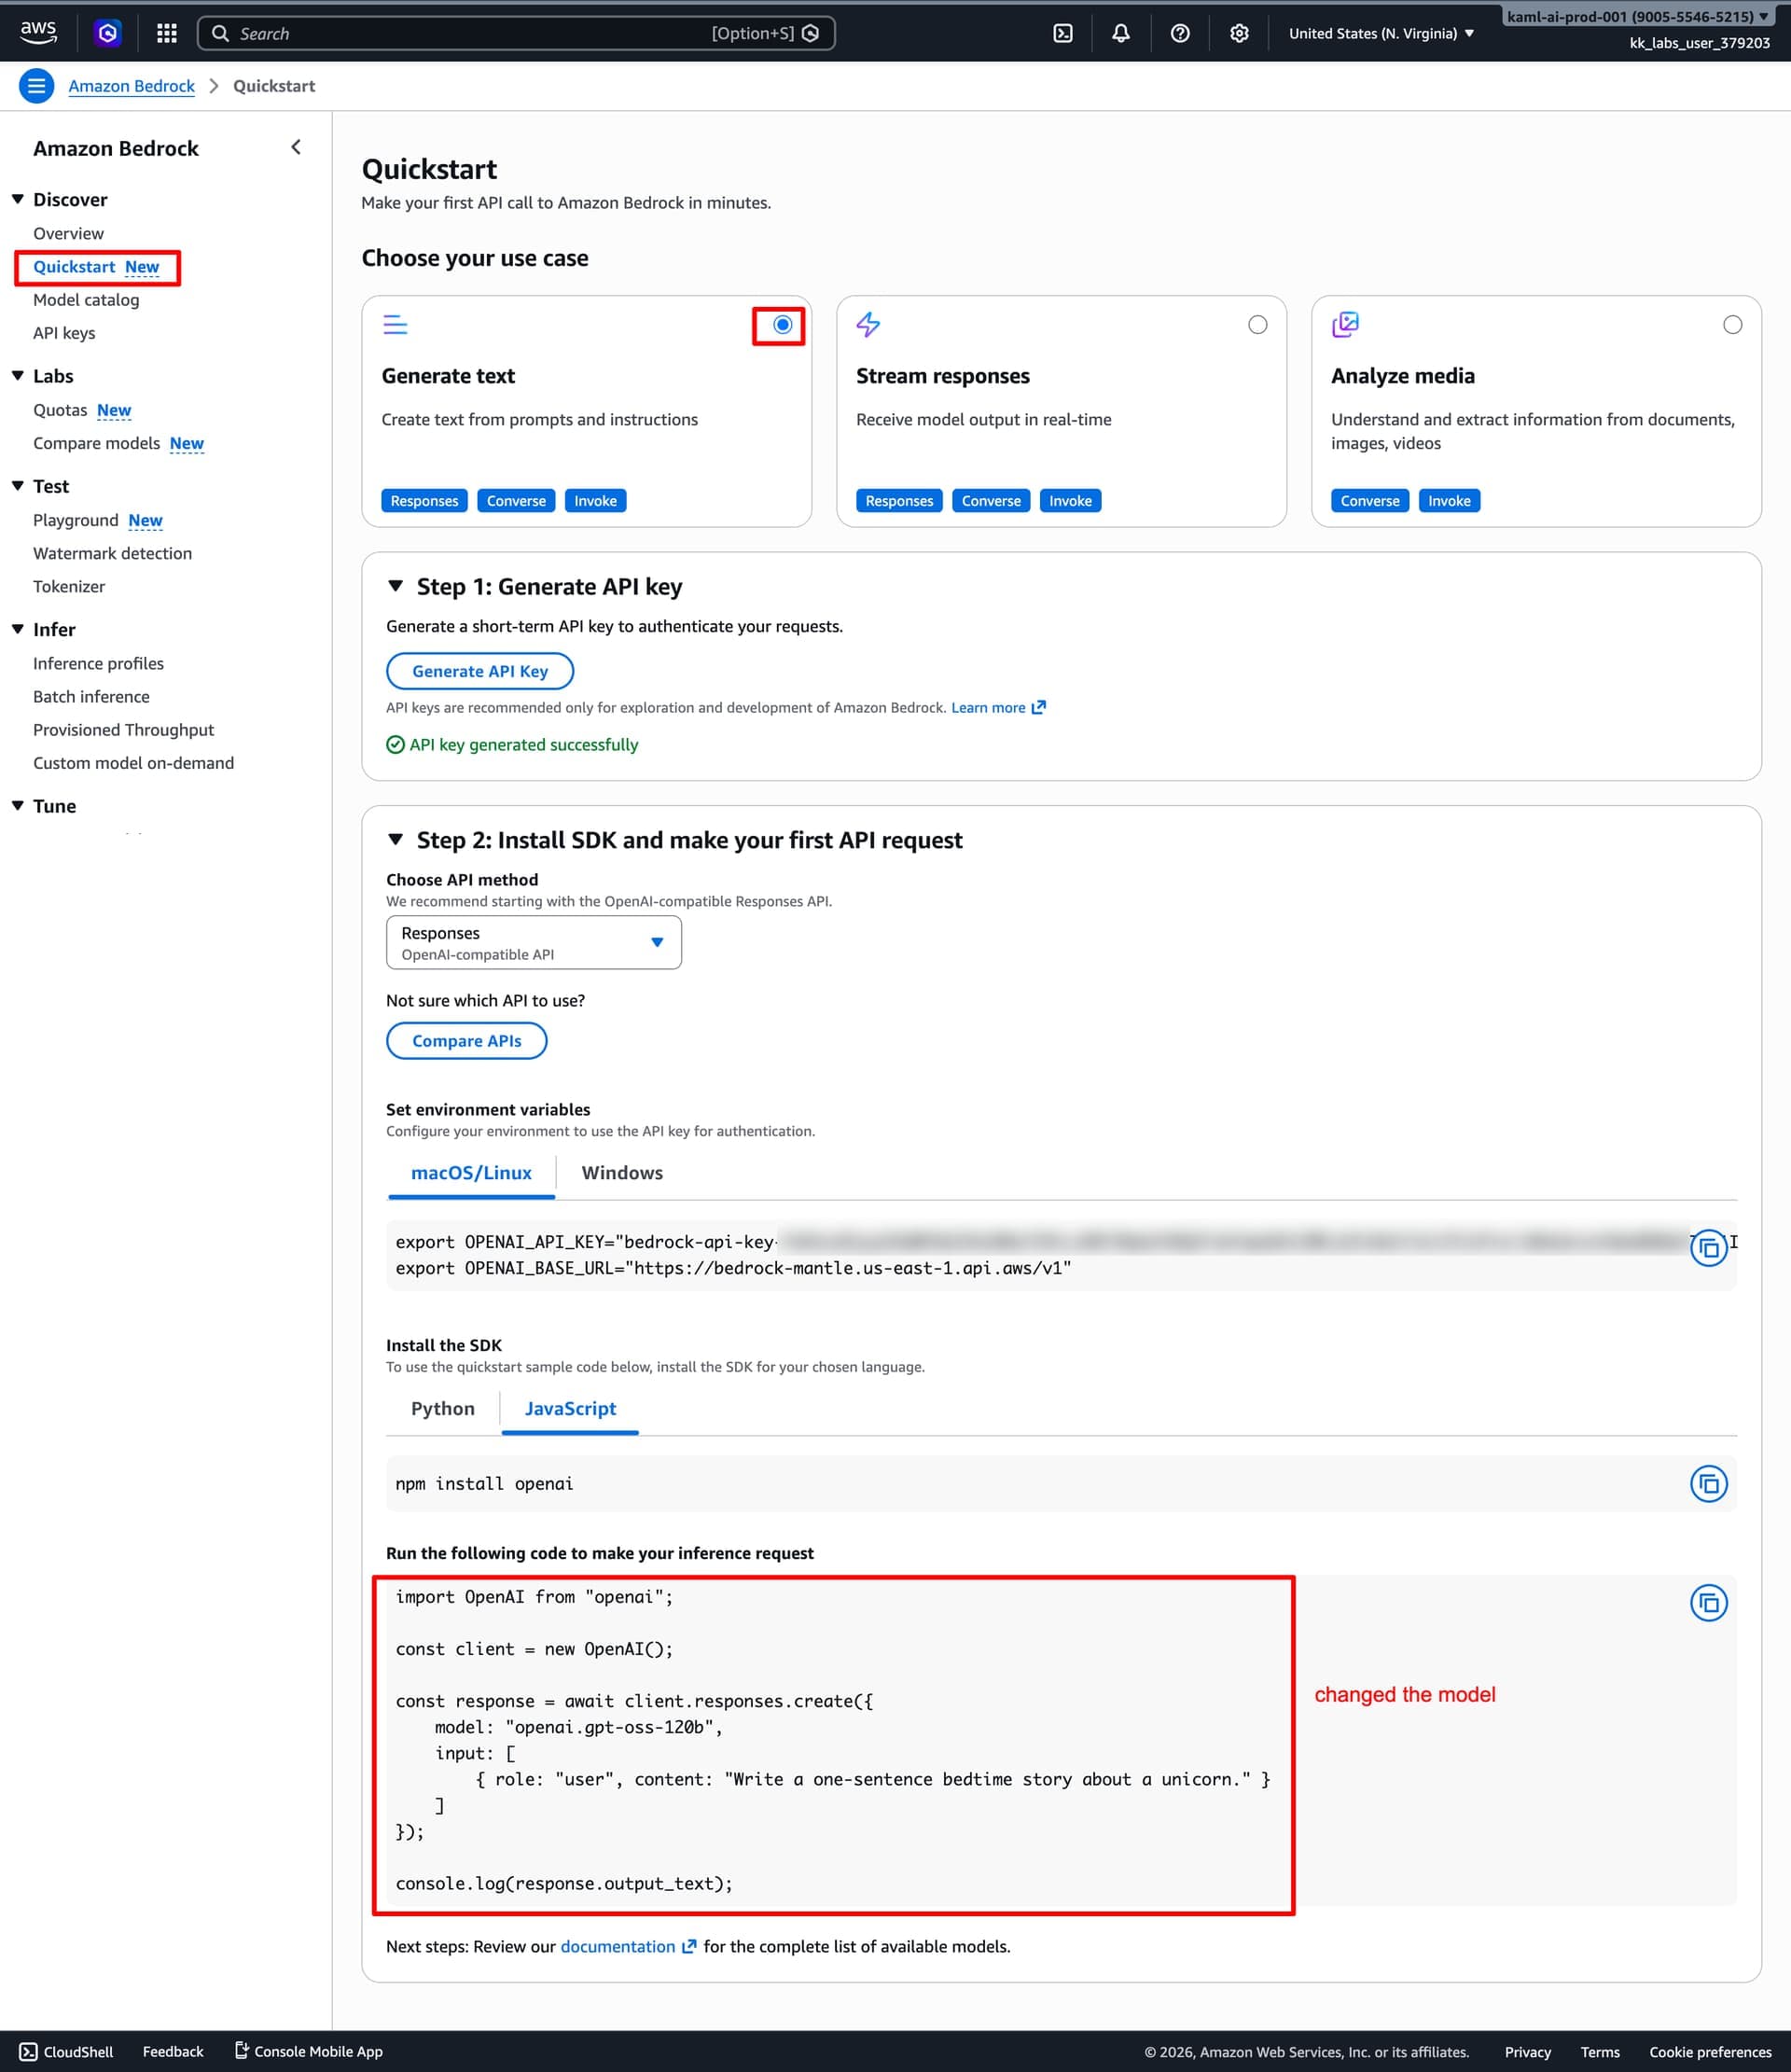Open the notifications bell
Viewport: 1791px width, 2072px height.
click(x=1121, y=33)
